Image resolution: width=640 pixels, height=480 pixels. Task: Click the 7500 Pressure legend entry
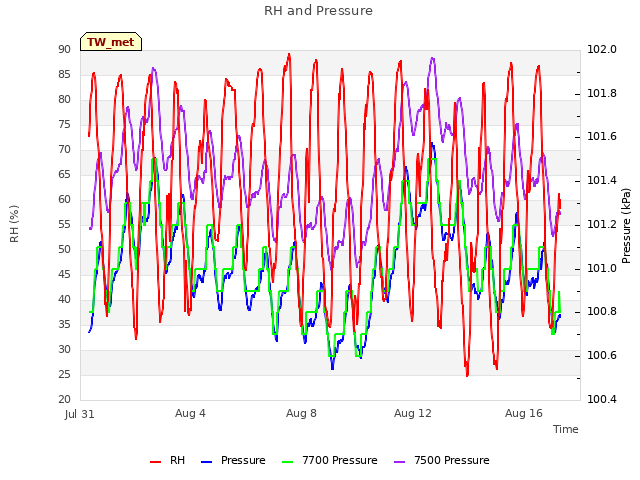(x=442, y=460)
